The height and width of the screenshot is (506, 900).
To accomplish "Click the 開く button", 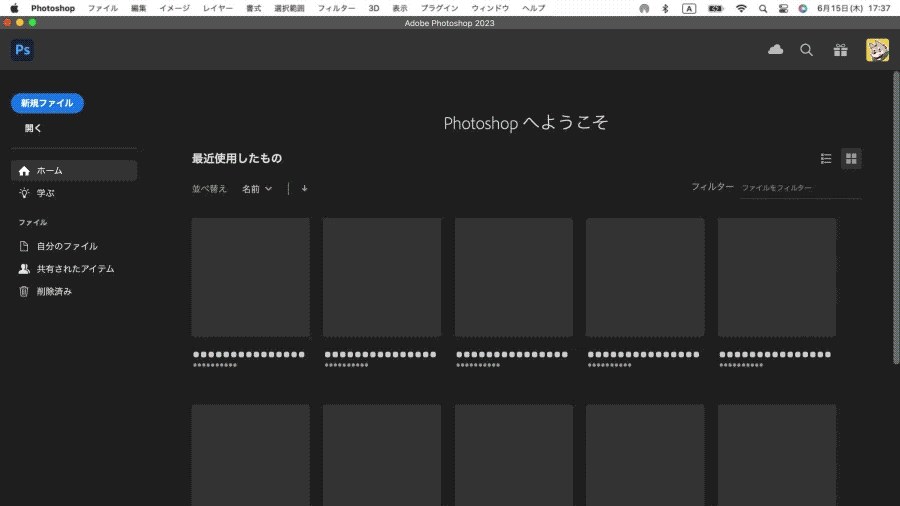I will [33, 128].
